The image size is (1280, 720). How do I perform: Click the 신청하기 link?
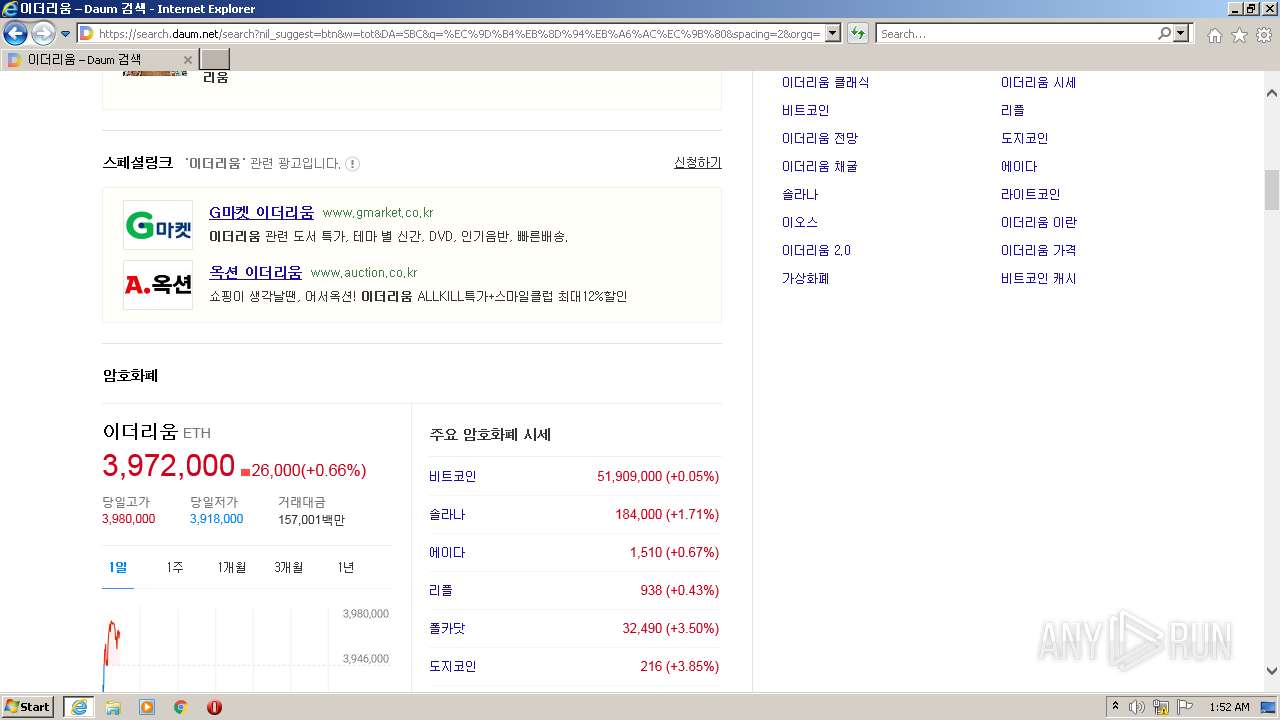(697, 163)
